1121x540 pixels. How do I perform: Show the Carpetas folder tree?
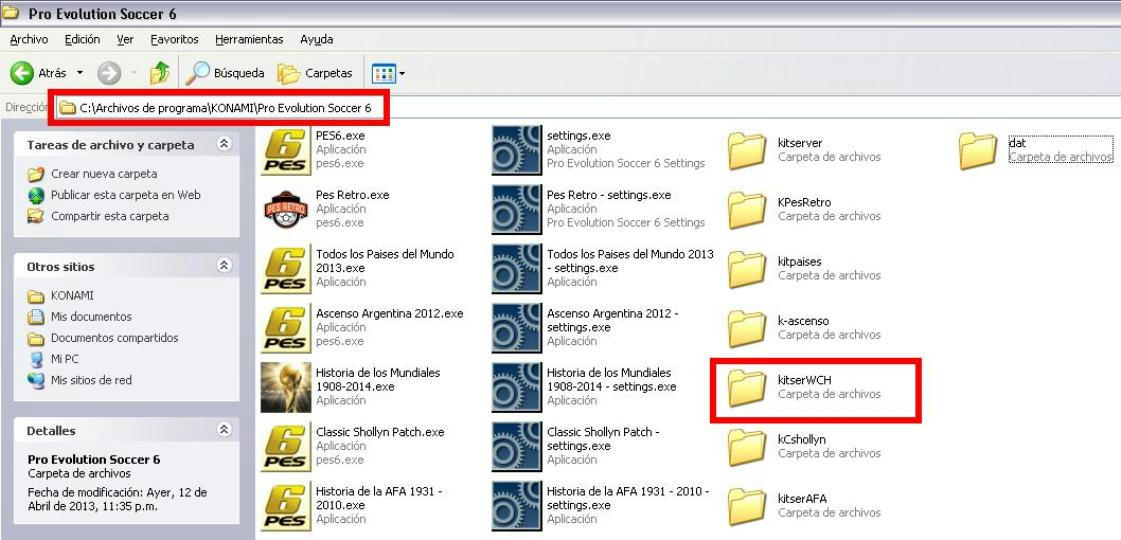click(315, 73)
